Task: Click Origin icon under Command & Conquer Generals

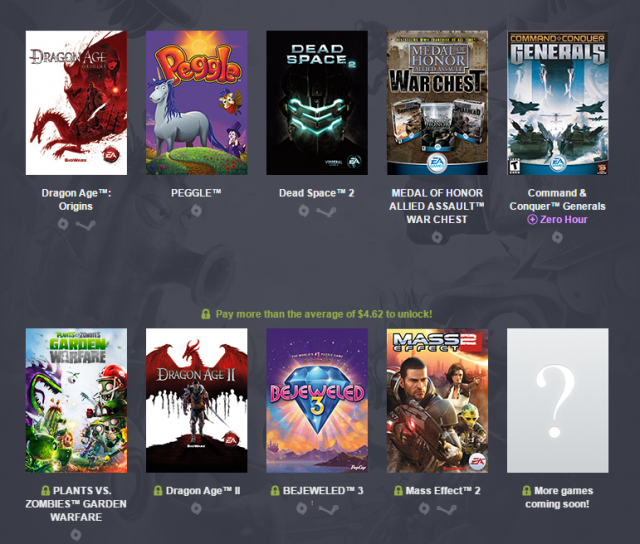Action: [557, 237]
